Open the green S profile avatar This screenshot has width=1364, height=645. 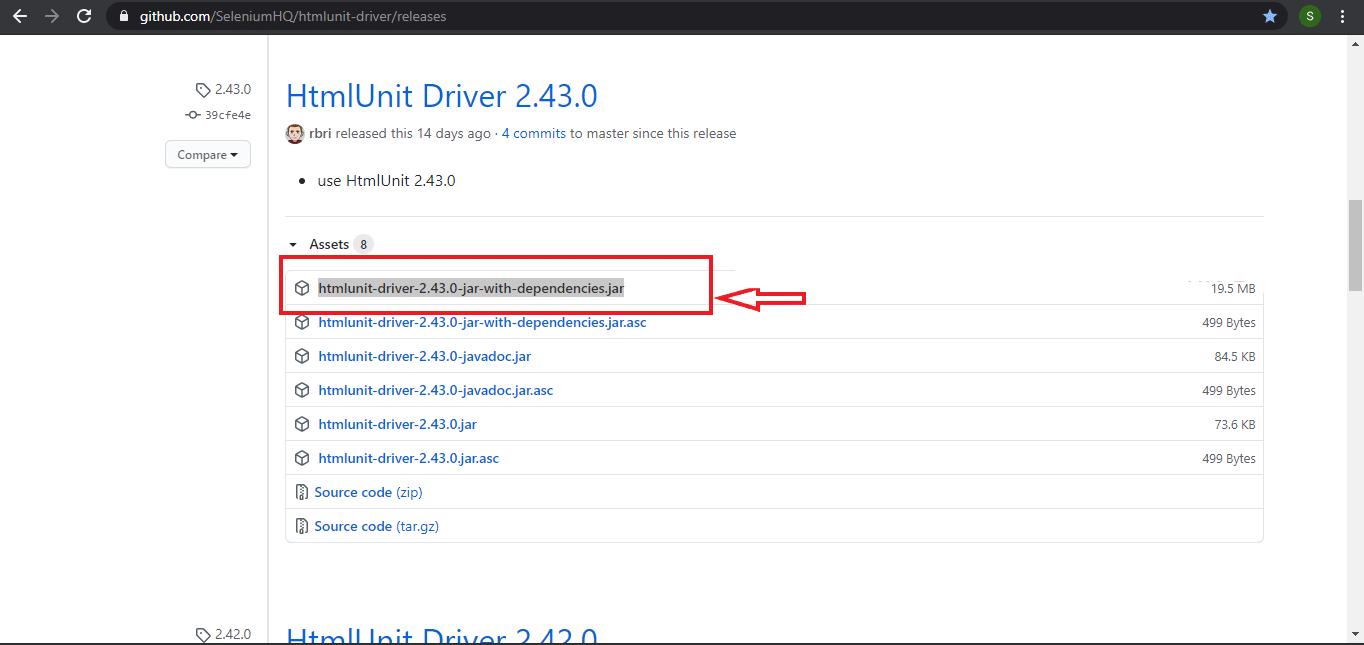point(1310,16)
